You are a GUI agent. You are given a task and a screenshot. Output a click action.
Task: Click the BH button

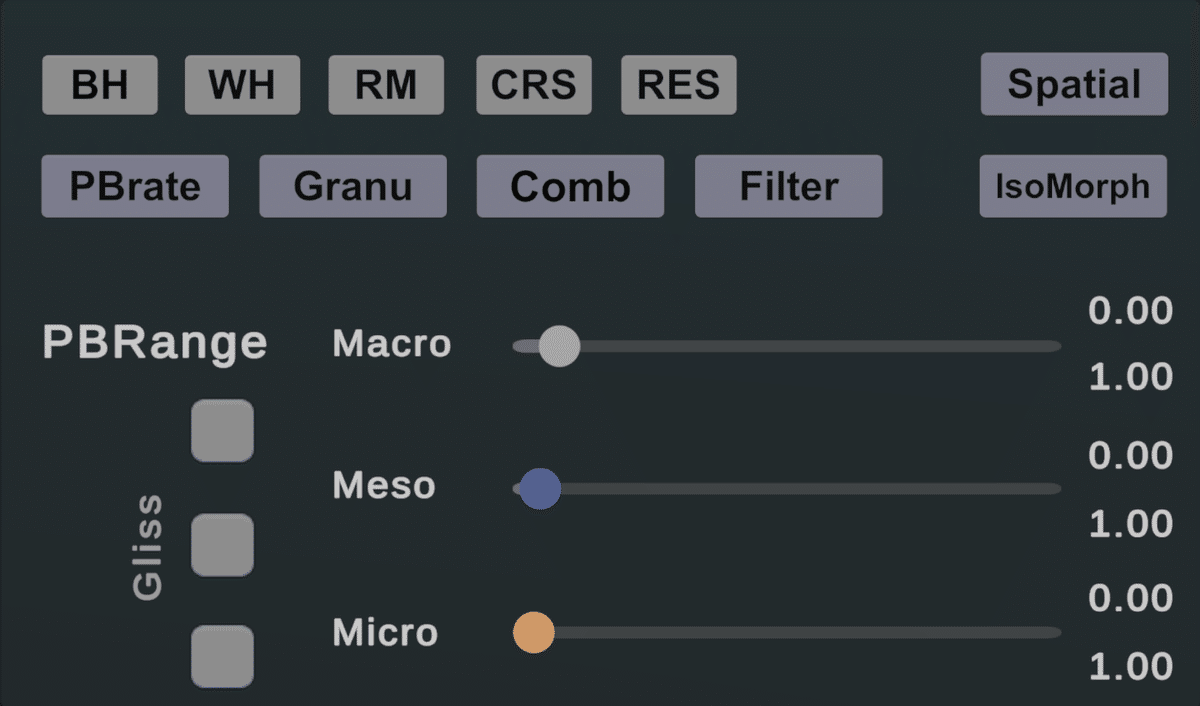[x=100, y=85]
